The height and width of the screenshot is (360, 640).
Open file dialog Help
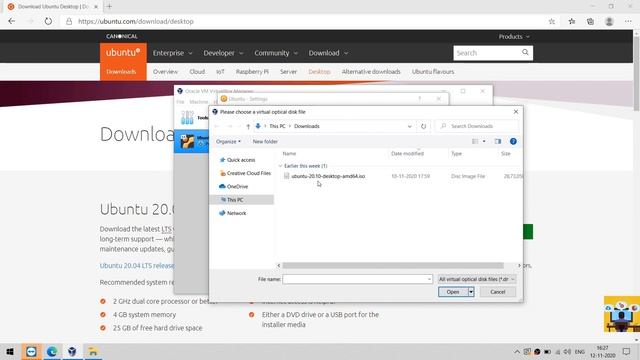pos(513,141)
